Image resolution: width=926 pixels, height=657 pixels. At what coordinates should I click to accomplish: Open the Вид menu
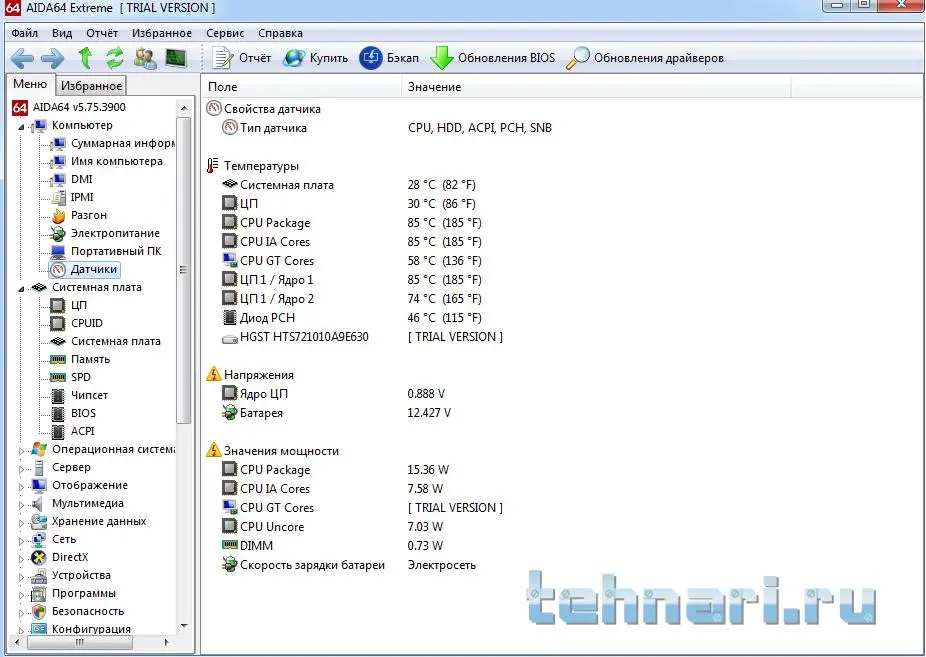(x=62, y=33)
